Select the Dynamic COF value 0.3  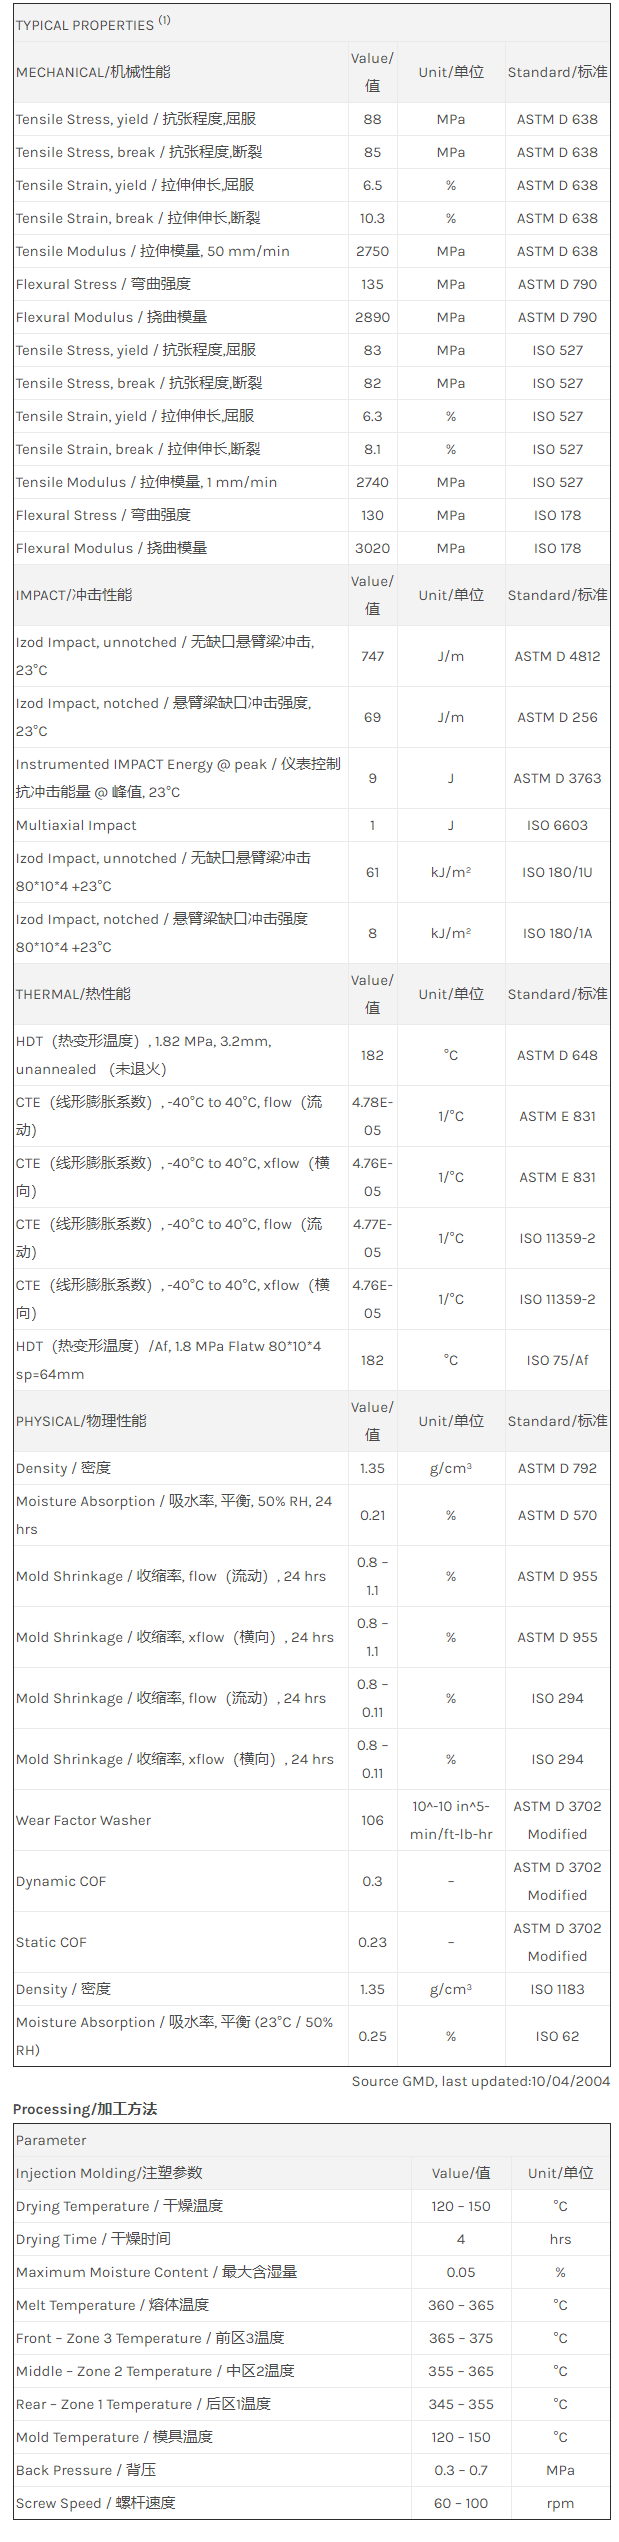coord(372,1881)
